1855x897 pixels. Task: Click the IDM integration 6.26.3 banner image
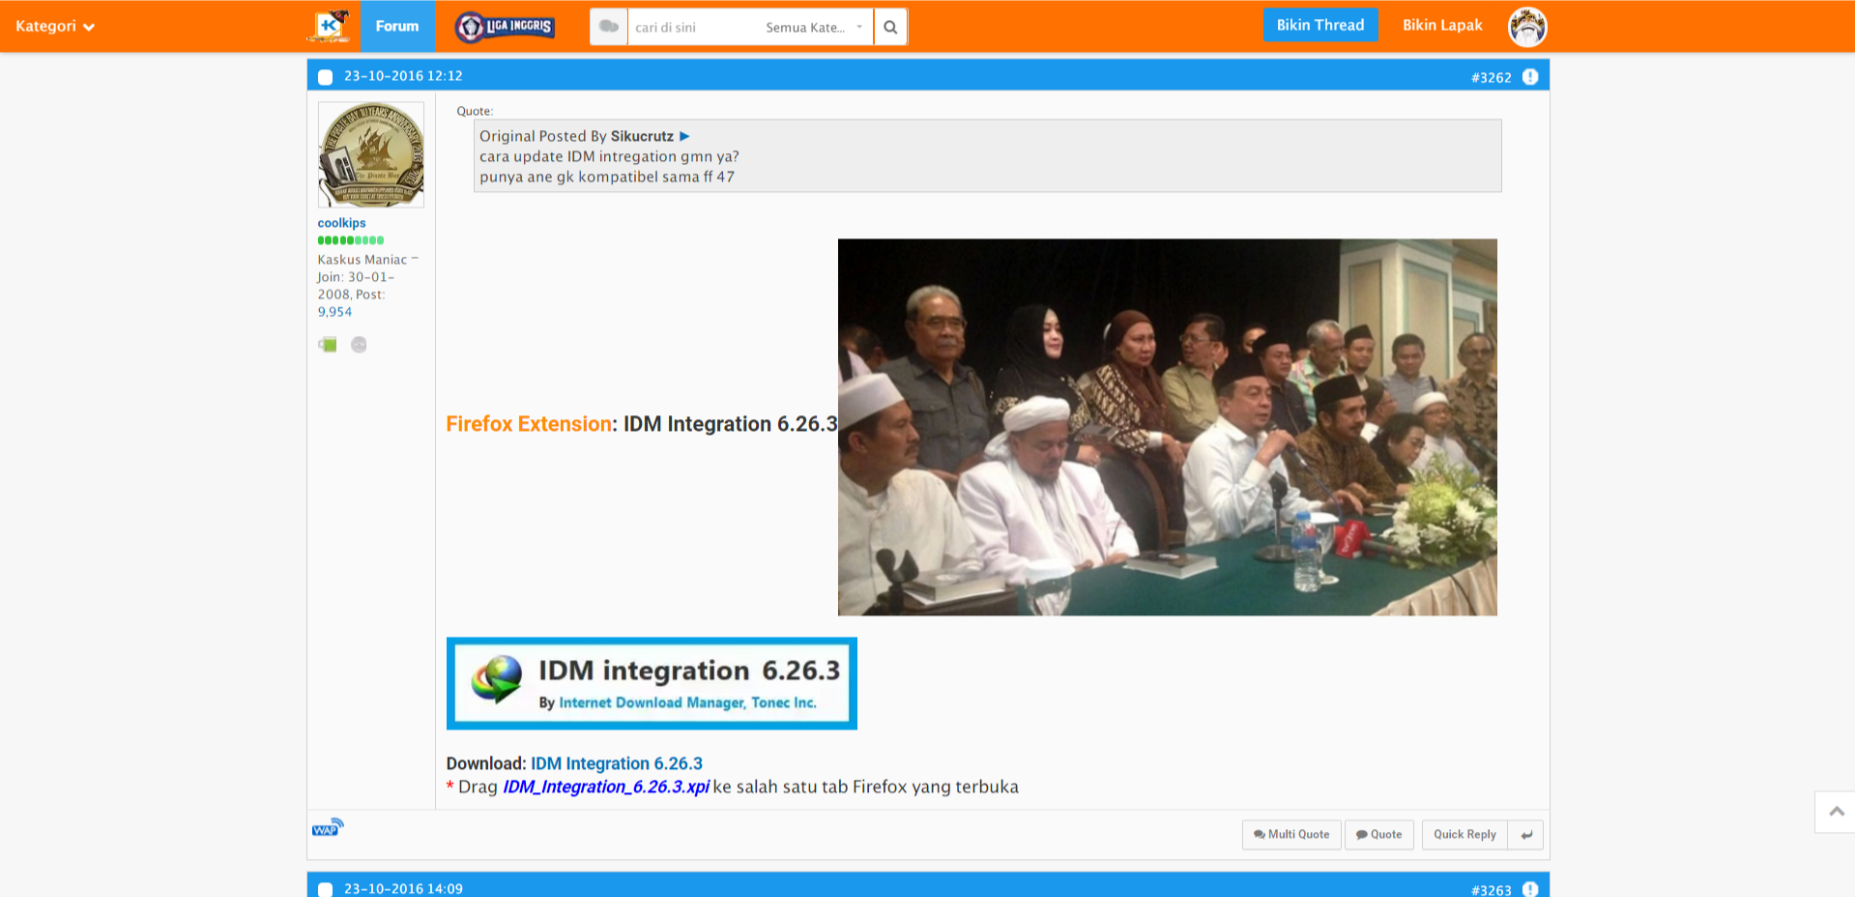coord(652,683)
